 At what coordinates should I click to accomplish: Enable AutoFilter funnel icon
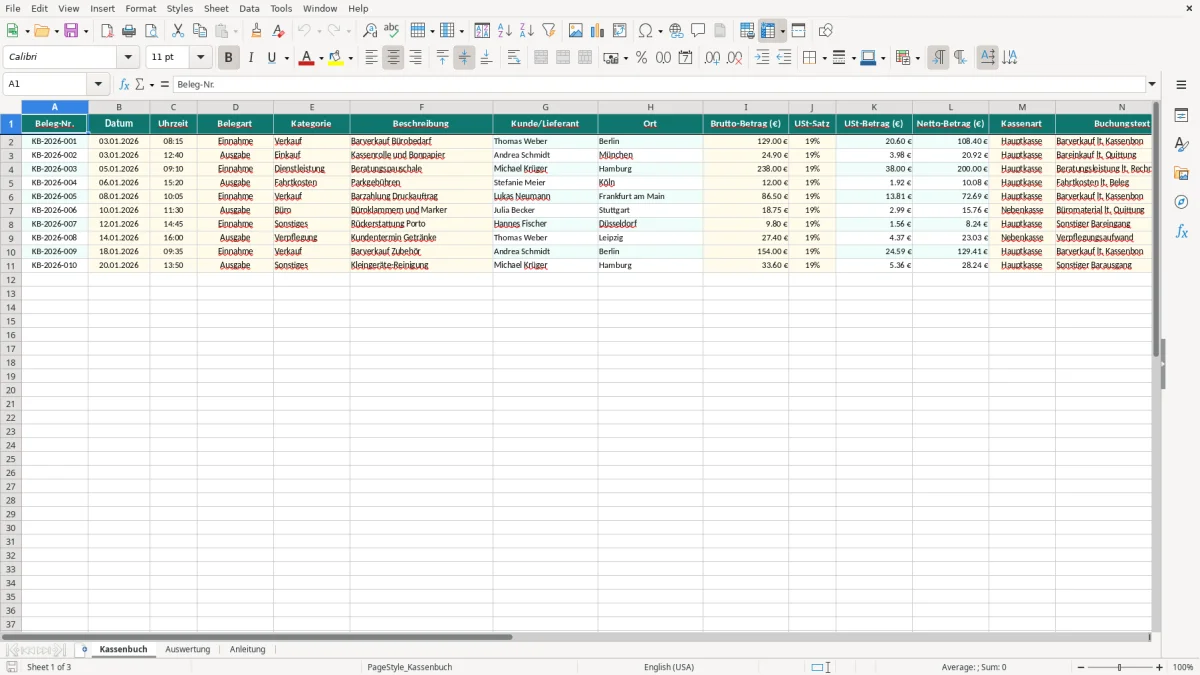point(549,31)
